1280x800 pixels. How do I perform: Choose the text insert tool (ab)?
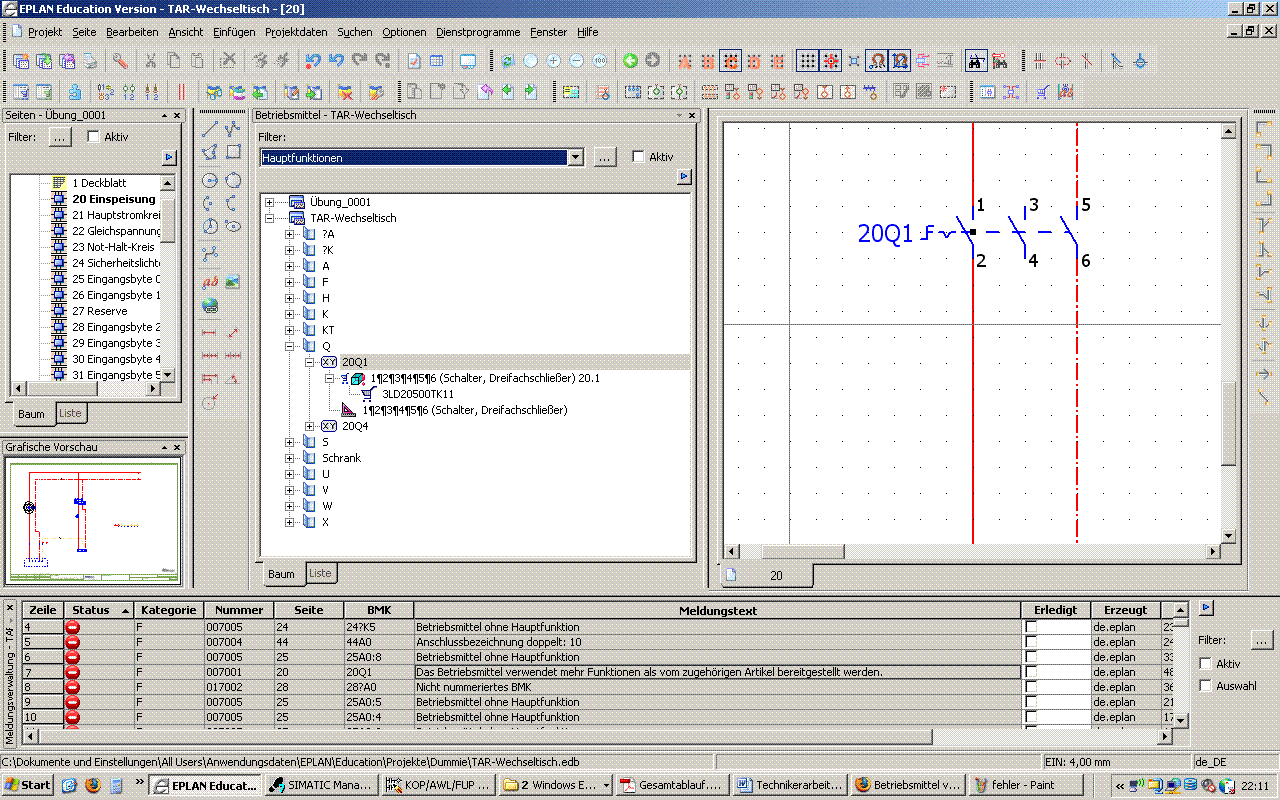point(210,283)
